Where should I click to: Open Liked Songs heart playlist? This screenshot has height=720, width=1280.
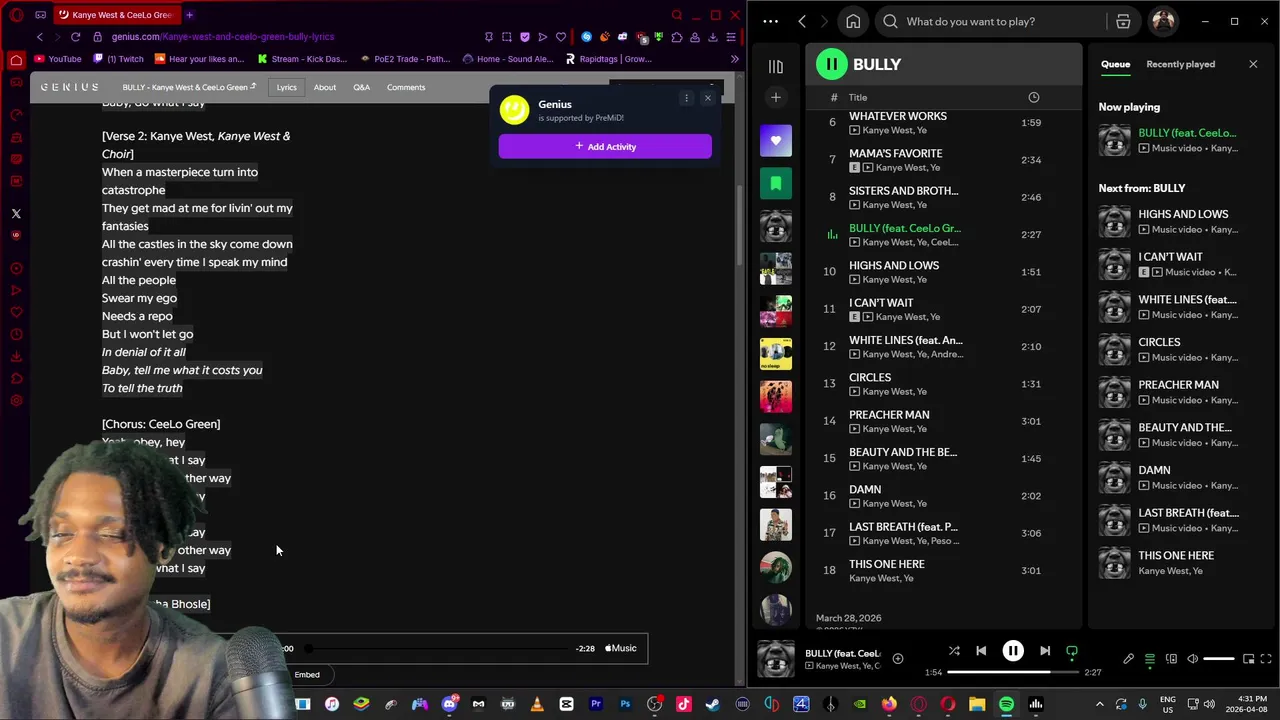(x=776, y=141)
